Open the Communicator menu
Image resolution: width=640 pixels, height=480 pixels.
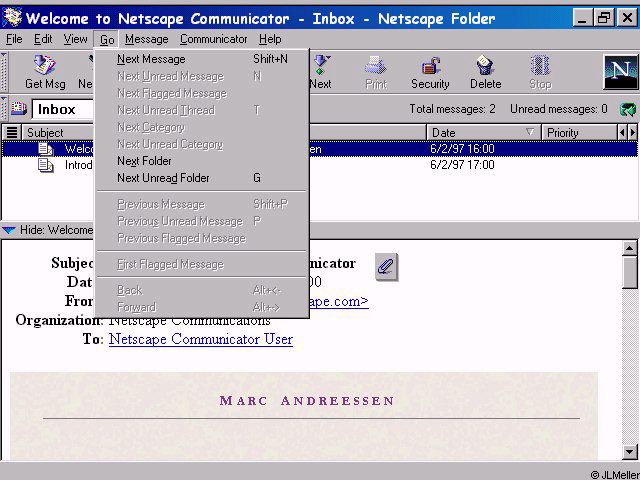[213, 39]
